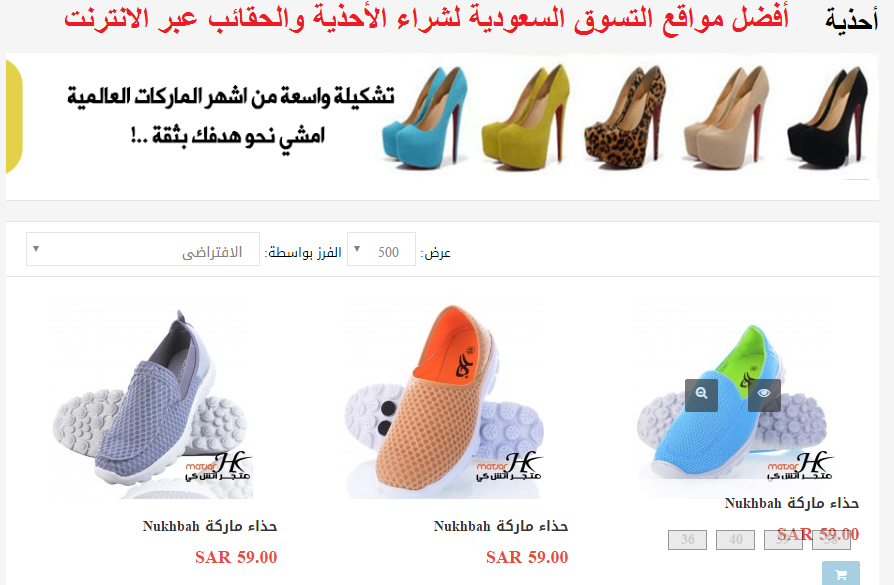Click the magnifier zoom icon on blue shoe
Image resolution: width=894 pixels, height=585 pixels.
pos(701,395)
